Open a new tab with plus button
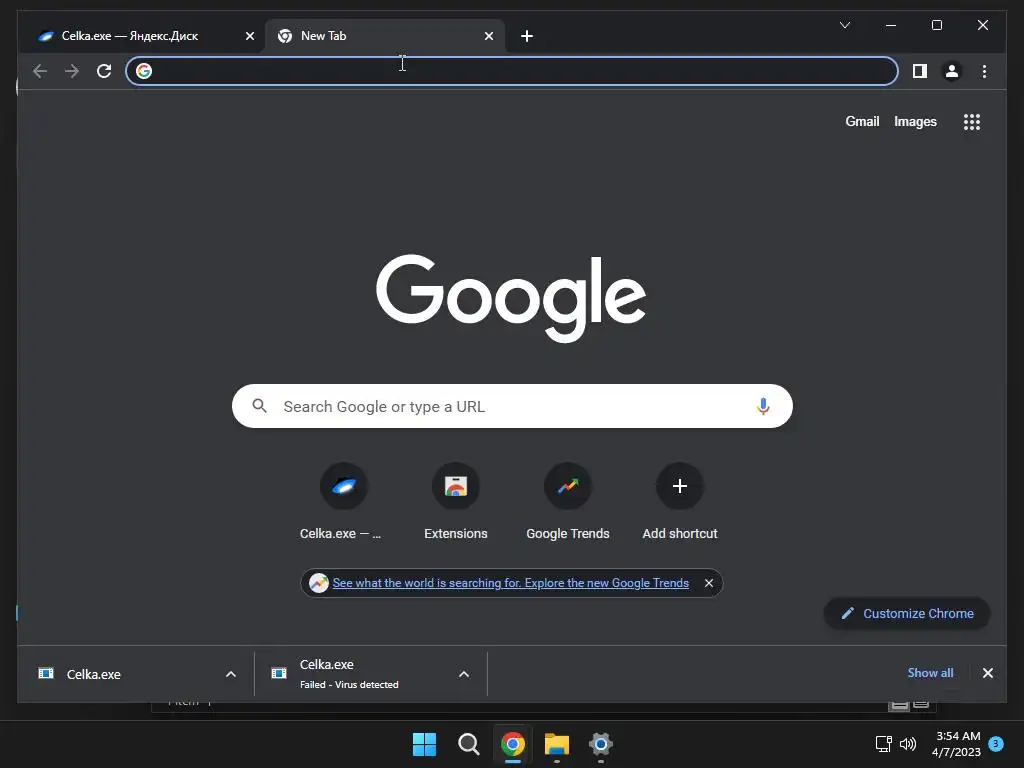1024x768 pixels. [x=527, y=36]
